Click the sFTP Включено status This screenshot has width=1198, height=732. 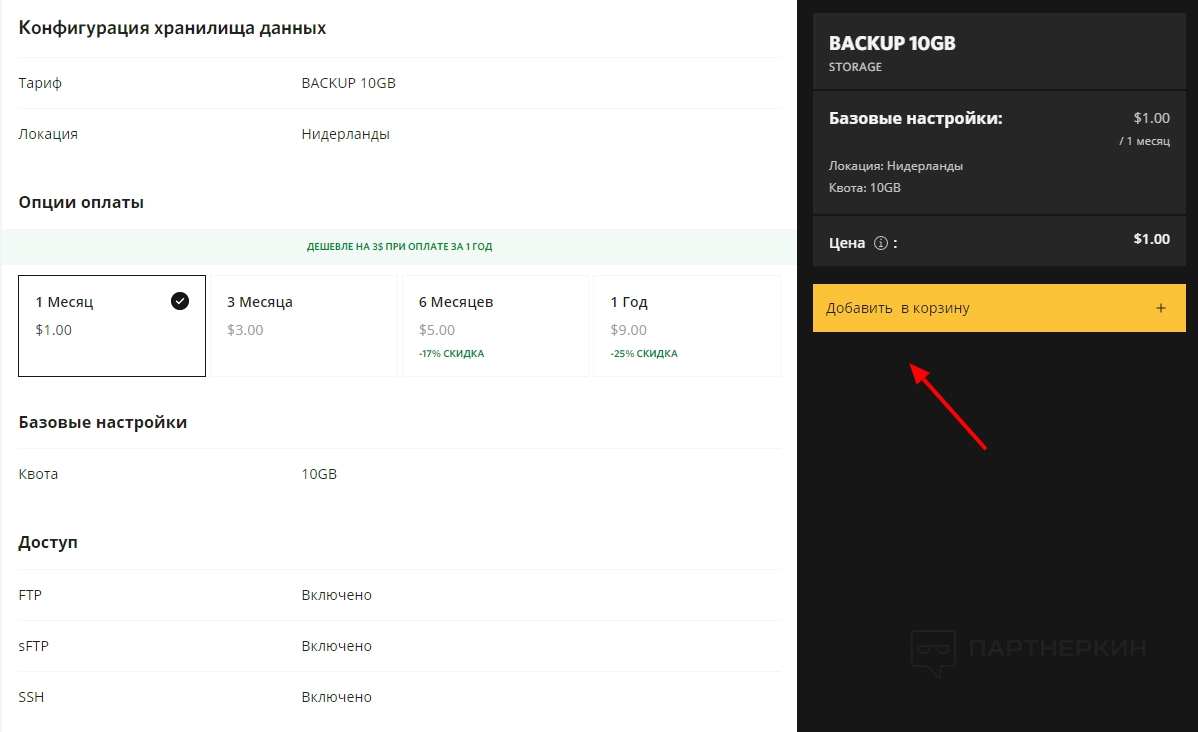tap(336, 646)
